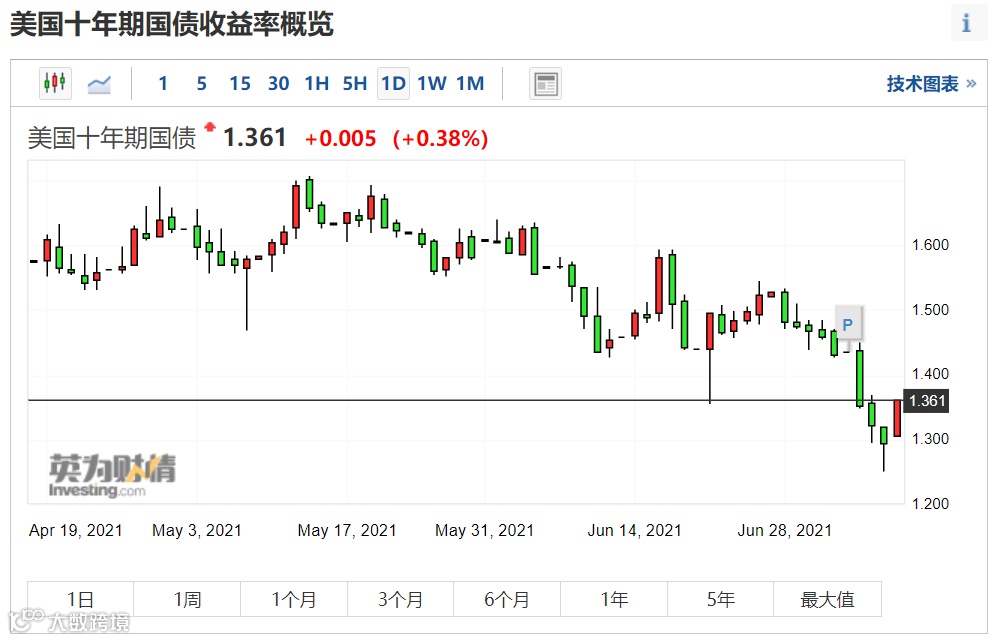Click the 1.361 current price label
Viewport: 996px width, 640px height.
927,401
